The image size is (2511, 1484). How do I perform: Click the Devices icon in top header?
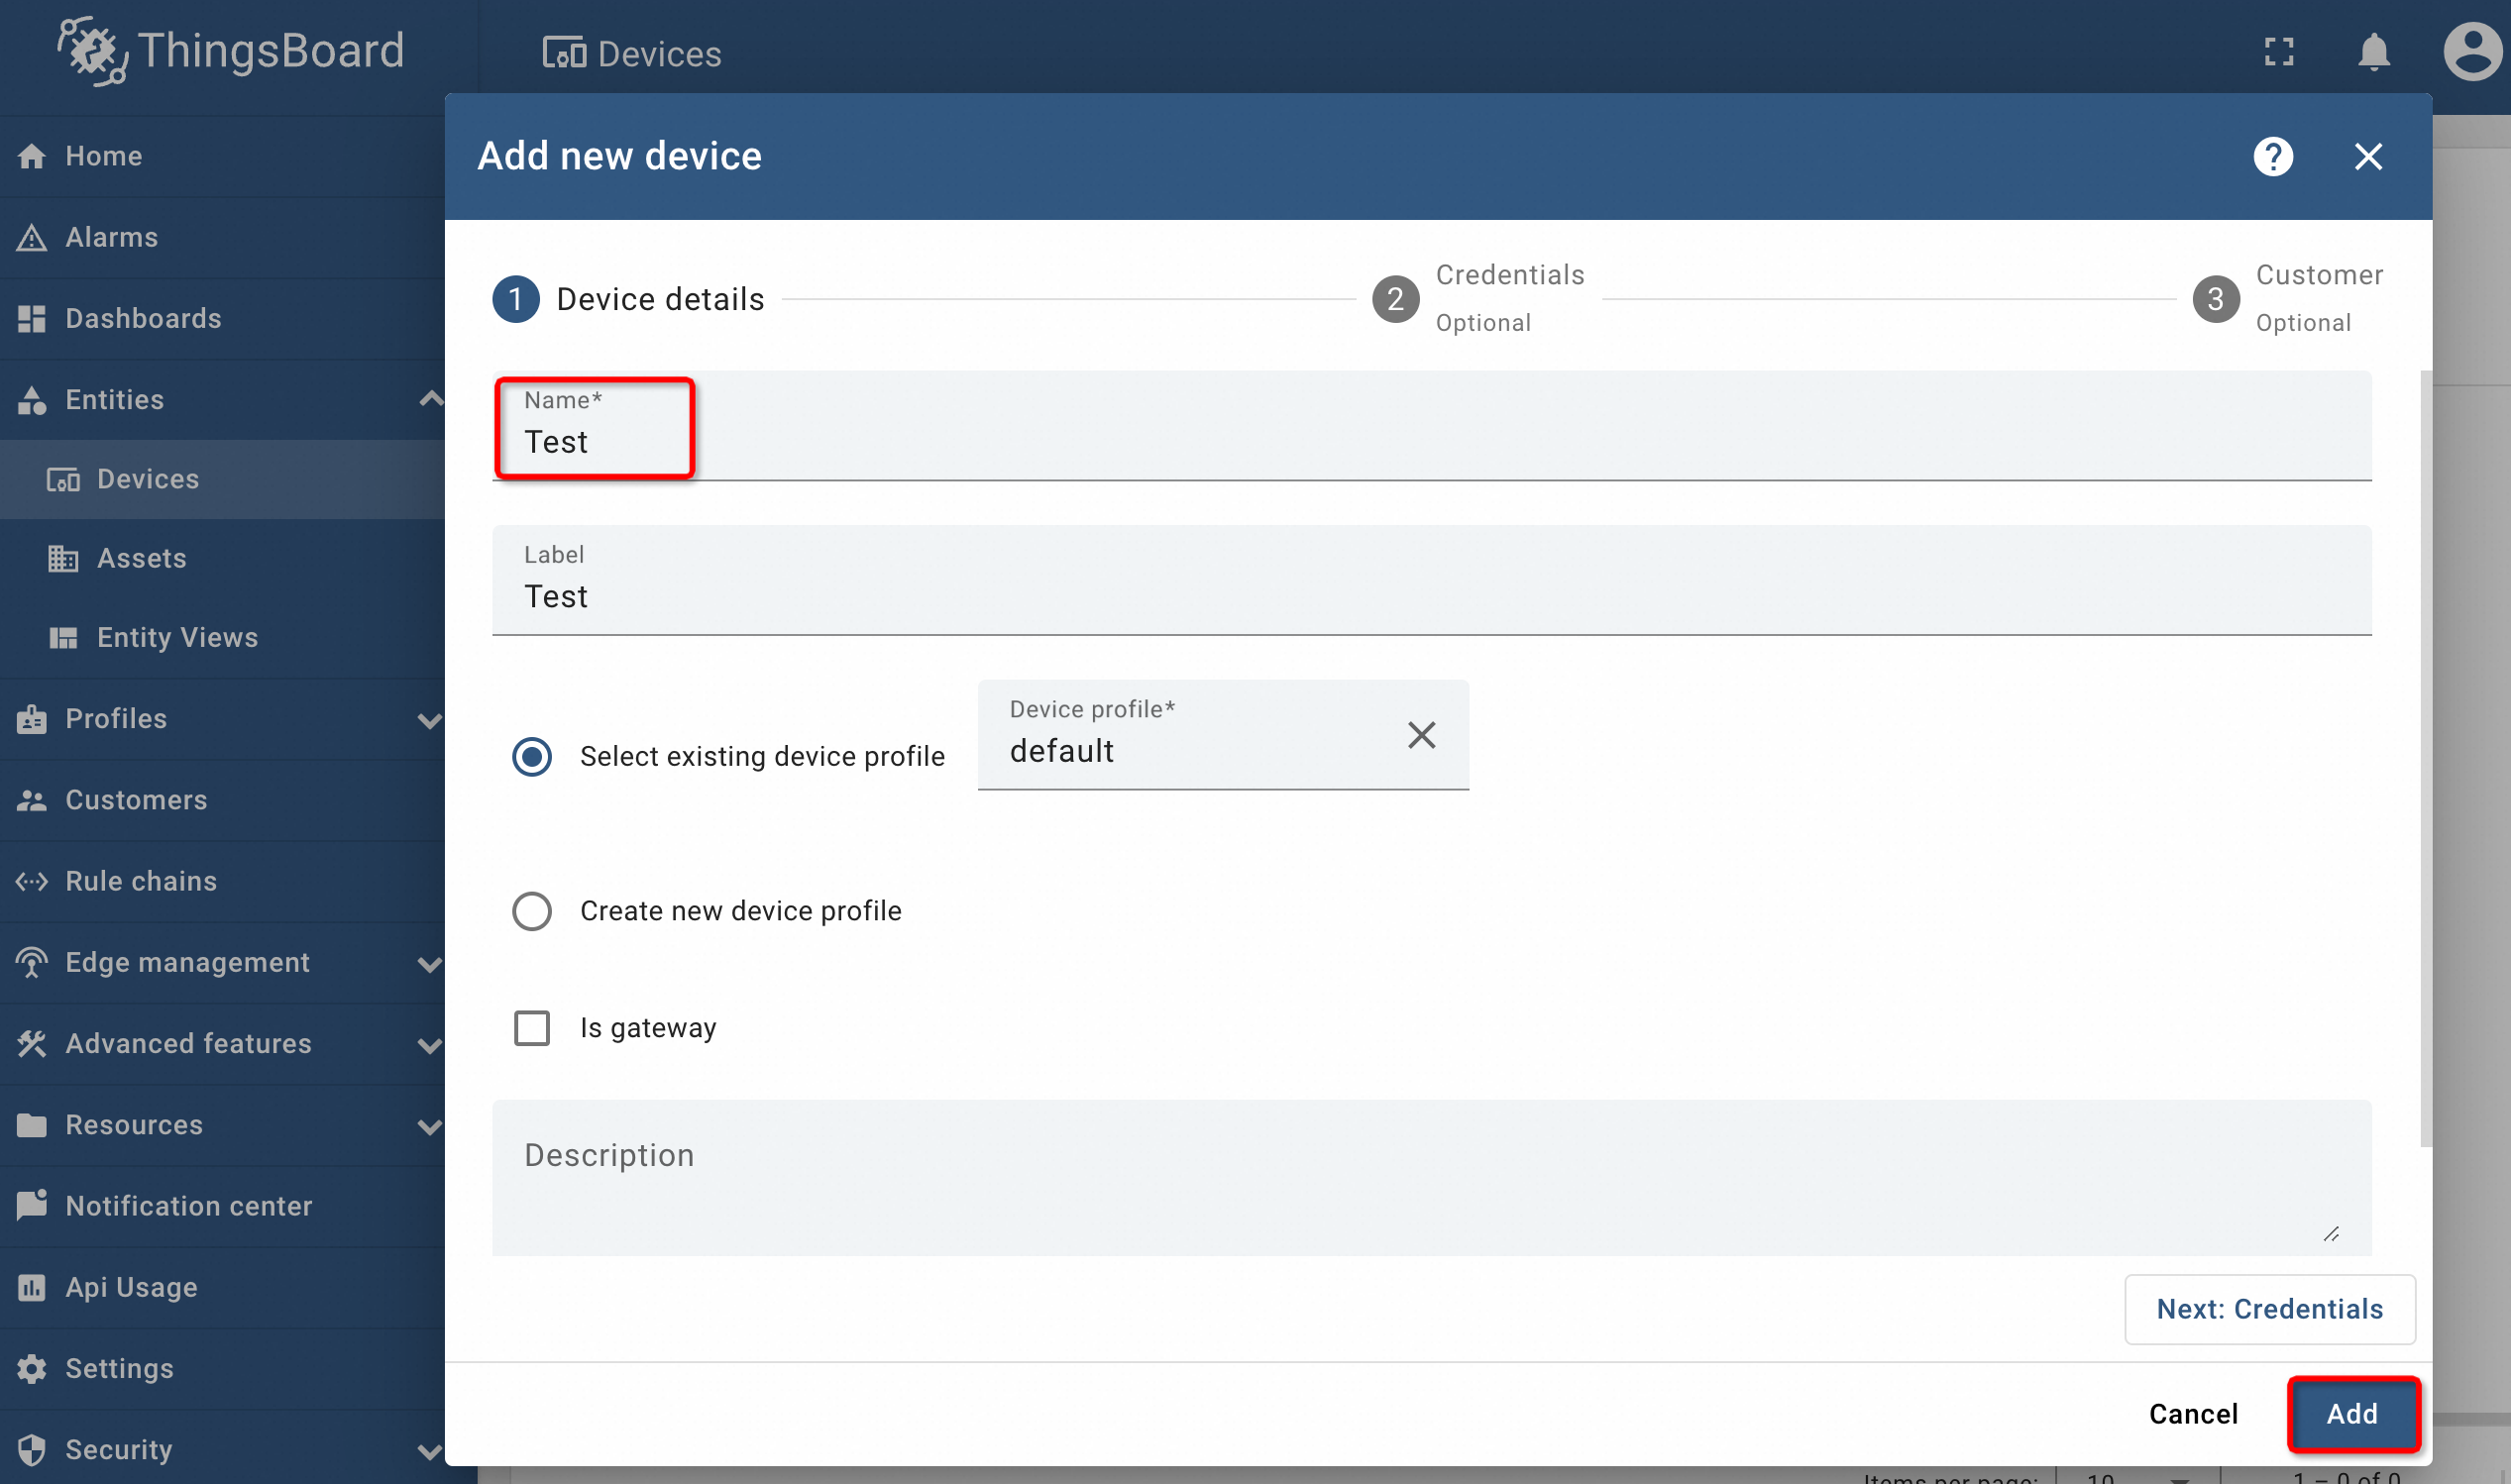564,52
